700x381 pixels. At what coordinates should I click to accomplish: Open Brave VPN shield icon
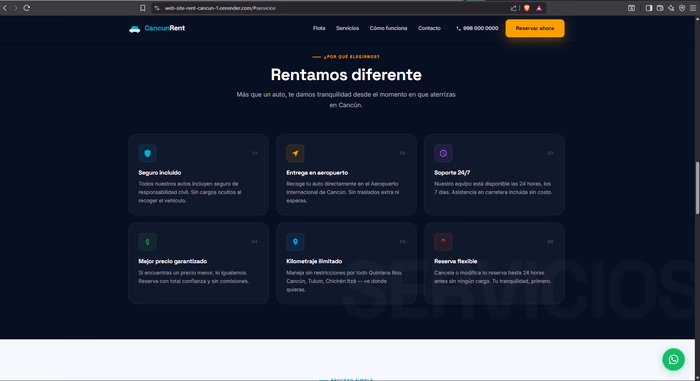tap(682, 8)
